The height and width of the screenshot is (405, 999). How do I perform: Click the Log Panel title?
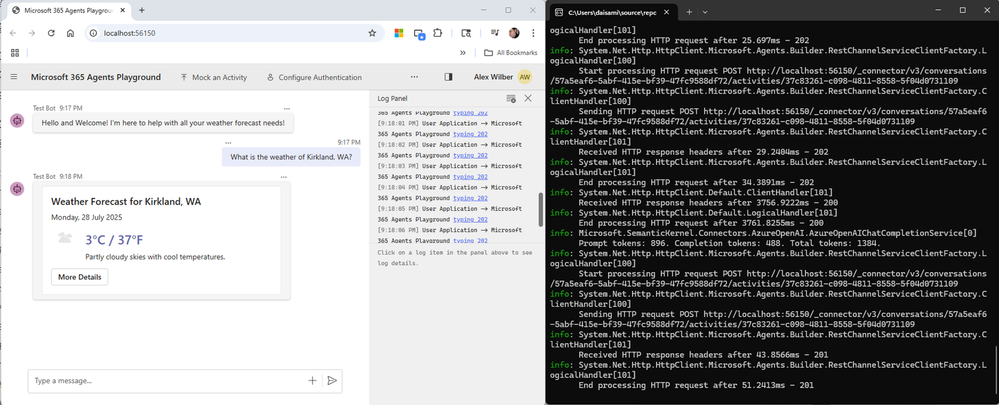[x=392, y=99]
